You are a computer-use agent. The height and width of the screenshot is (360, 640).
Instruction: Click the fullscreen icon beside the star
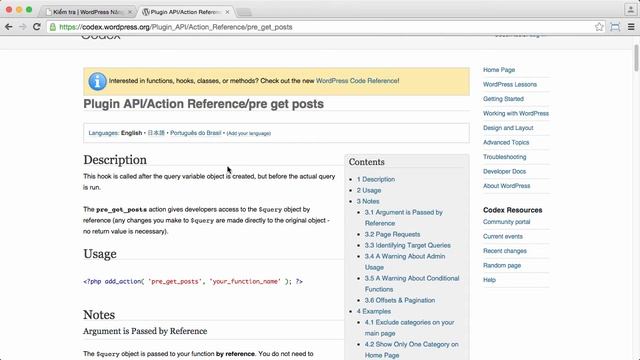click(x=615, y=27)
